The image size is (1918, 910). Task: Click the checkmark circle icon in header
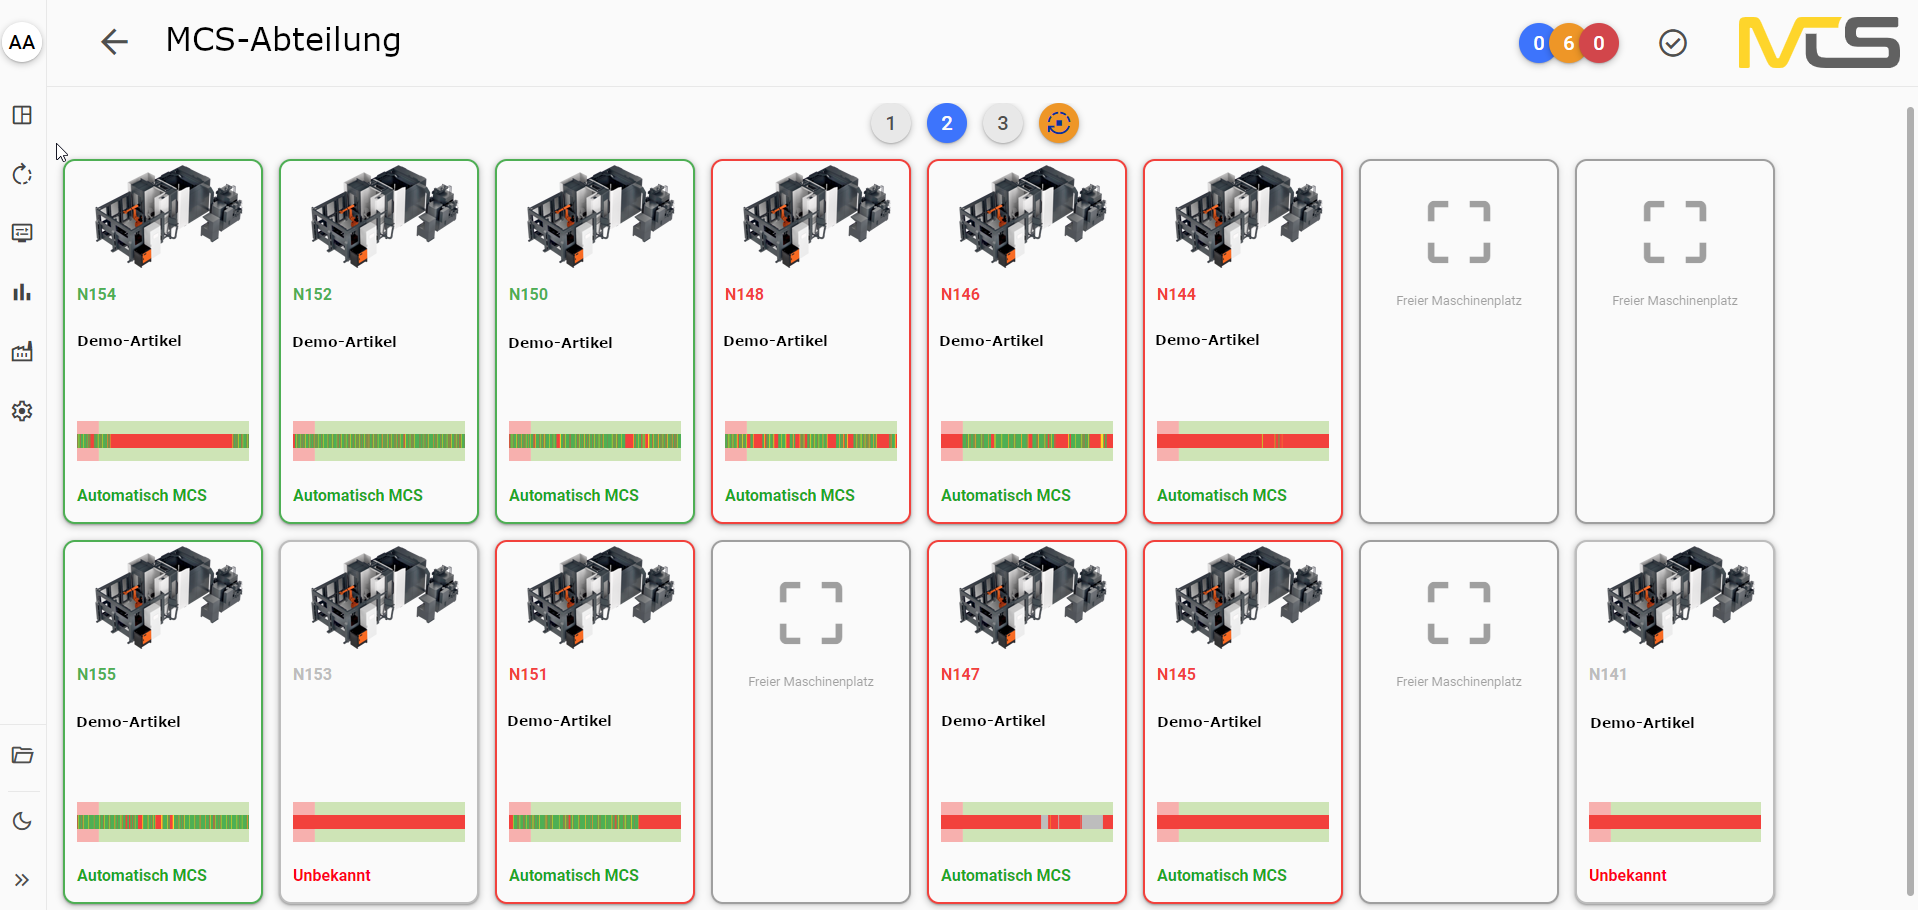[x=1673, y=43]
